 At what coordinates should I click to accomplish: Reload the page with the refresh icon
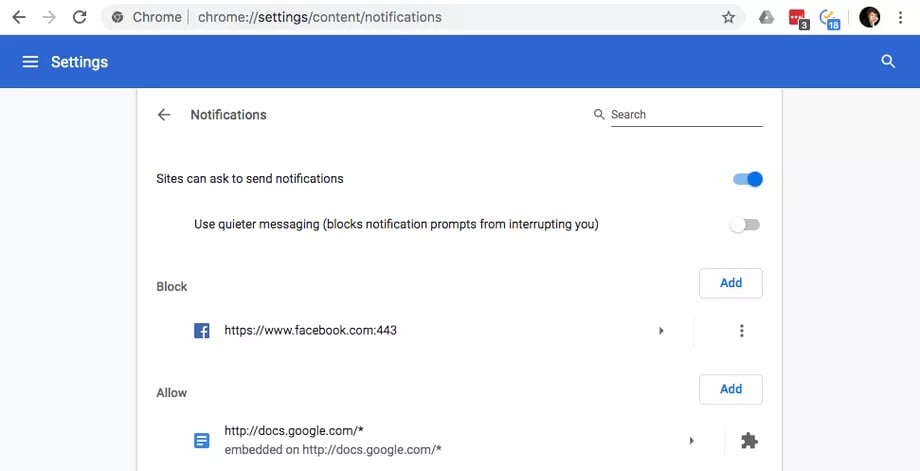(80, 17)
